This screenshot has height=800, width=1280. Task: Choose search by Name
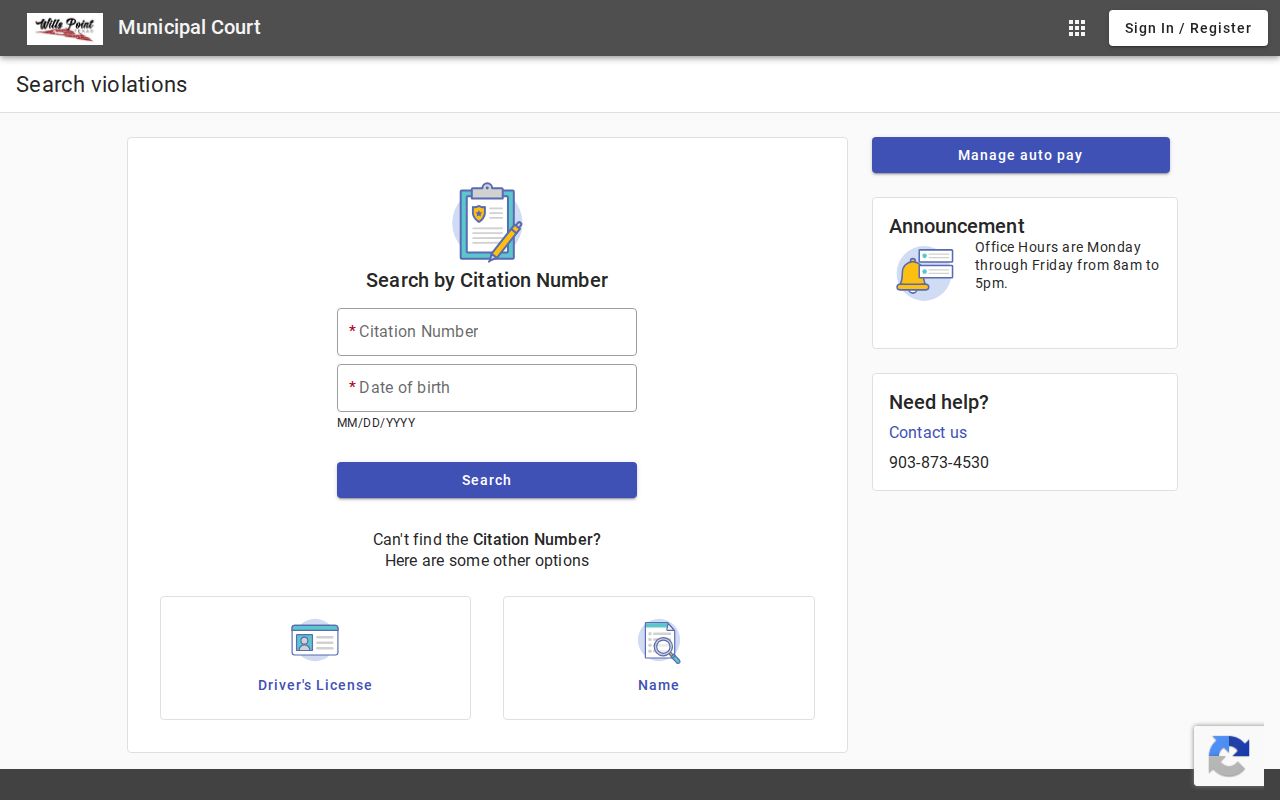click(x=659, y=658)
